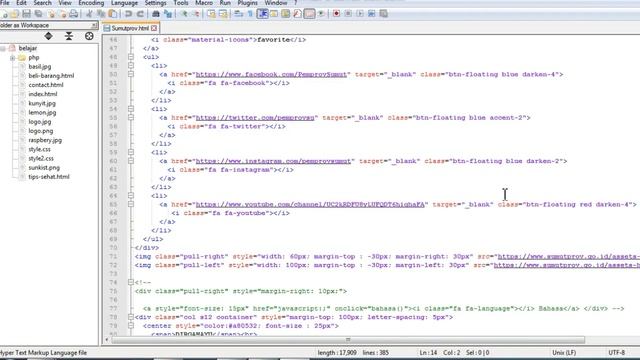Click the Print toolbar icon
This screenshot has width=640, height=360.
pyautogui.click(x=73, y=14)
